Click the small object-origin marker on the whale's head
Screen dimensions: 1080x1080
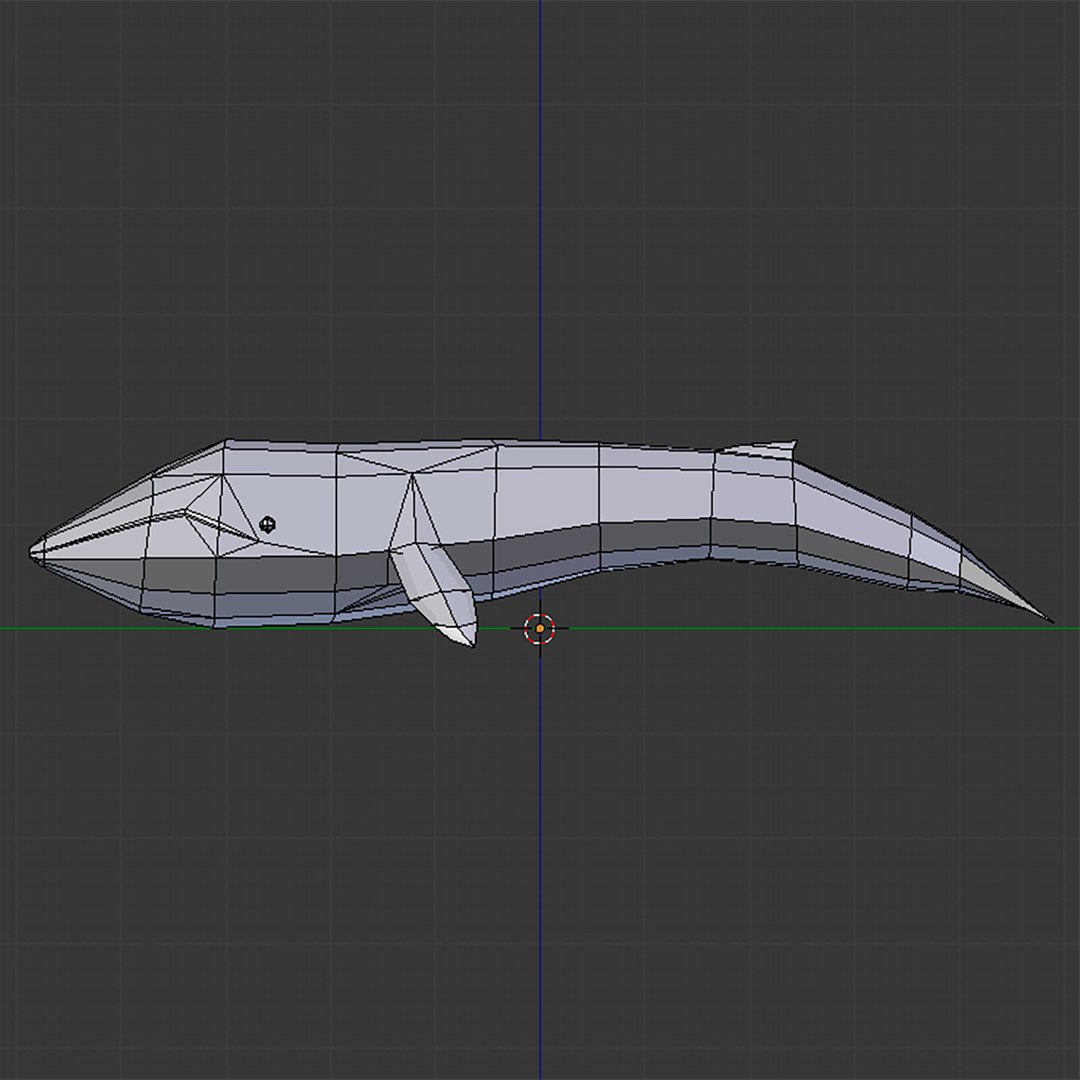267,525
